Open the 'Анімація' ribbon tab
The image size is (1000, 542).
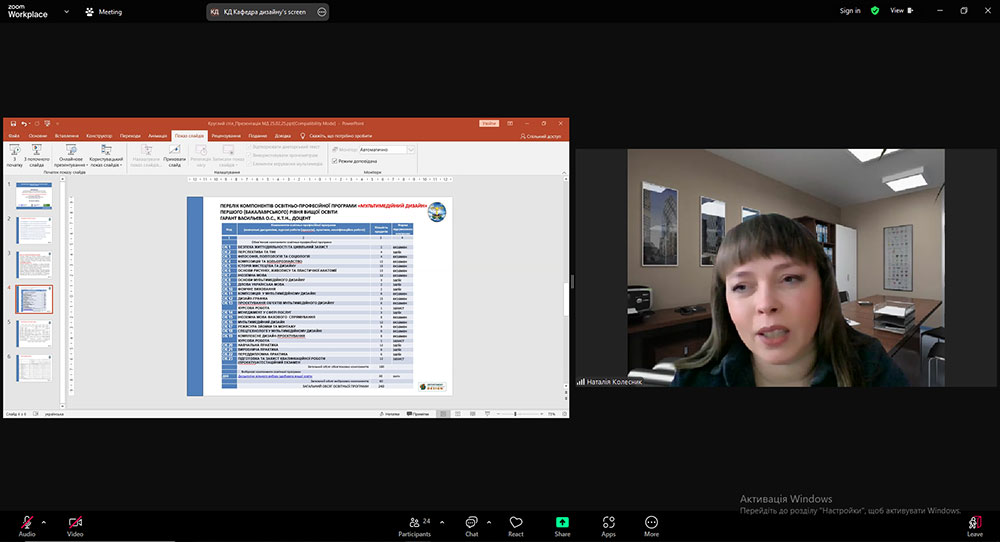[158, 136]
